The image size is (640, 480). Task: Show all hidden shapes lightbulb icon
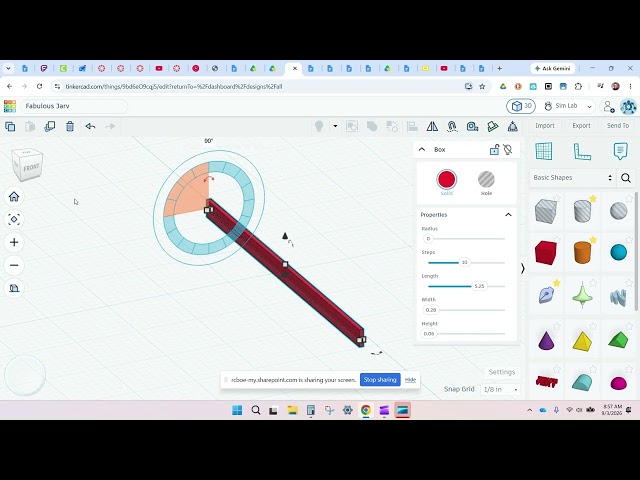pyautogui.click(x=319, y=126)
